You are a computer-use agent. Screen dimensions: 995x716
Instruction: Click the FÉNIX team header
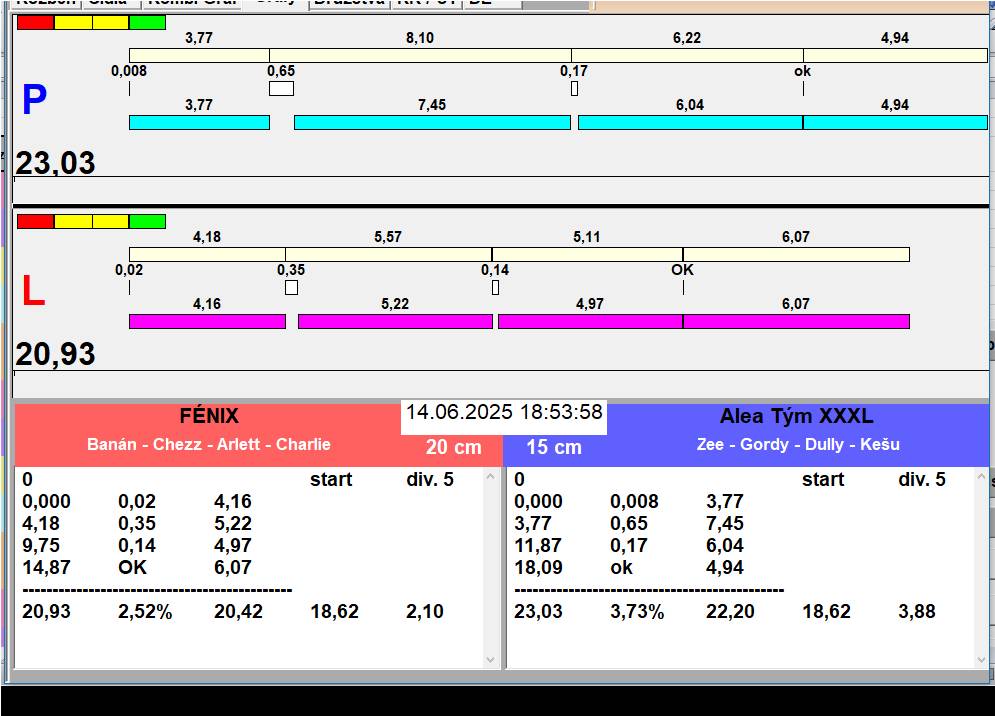pos(208,416)
